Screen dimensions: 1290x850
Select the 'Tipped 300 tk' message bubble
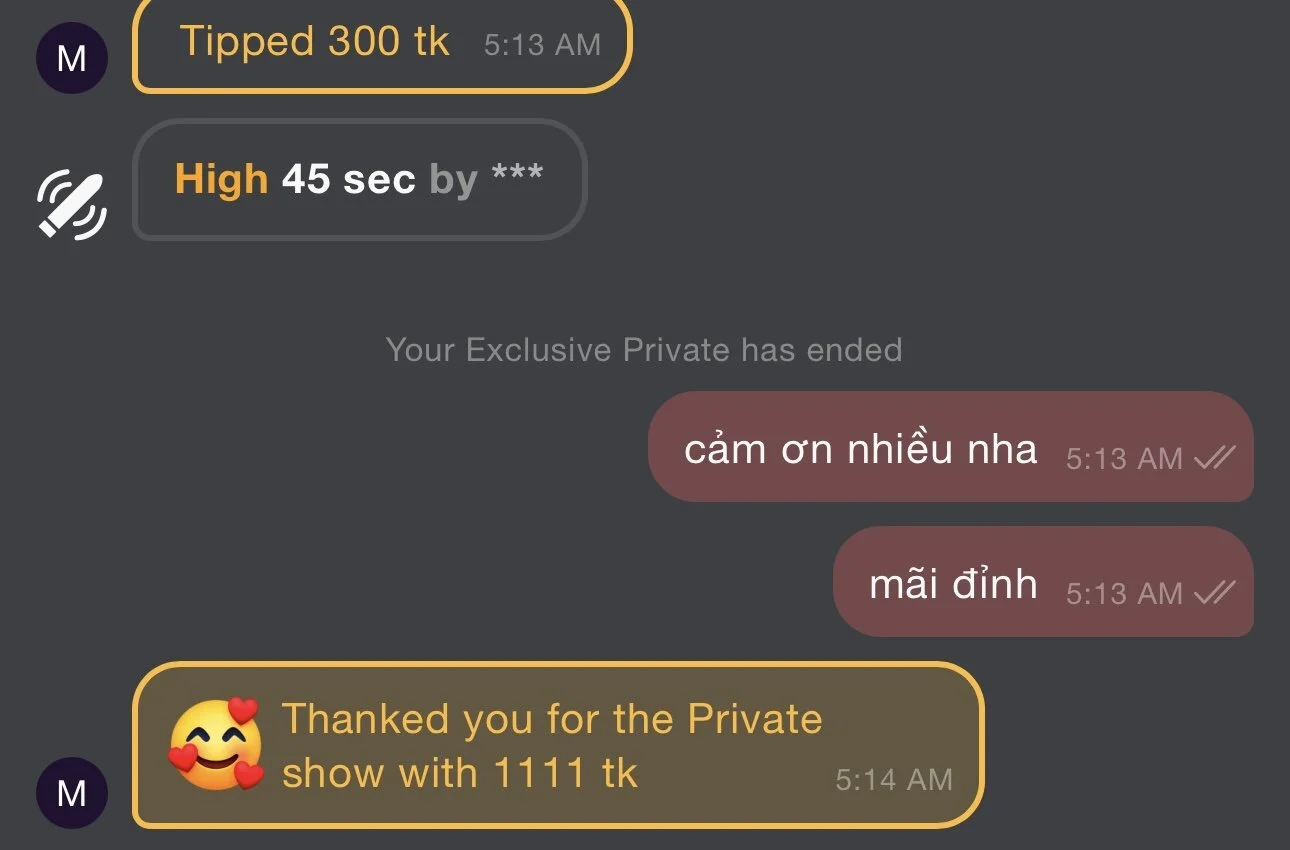(x=382, y=43)
